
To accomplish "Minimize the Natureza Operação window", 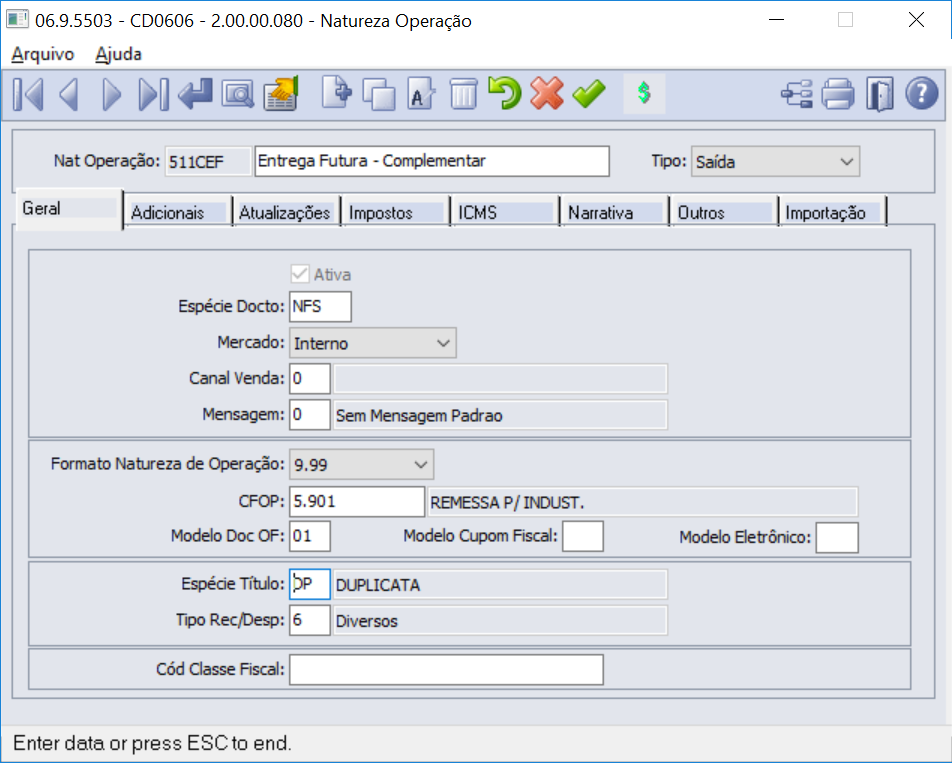I will (x=777, y=20).
